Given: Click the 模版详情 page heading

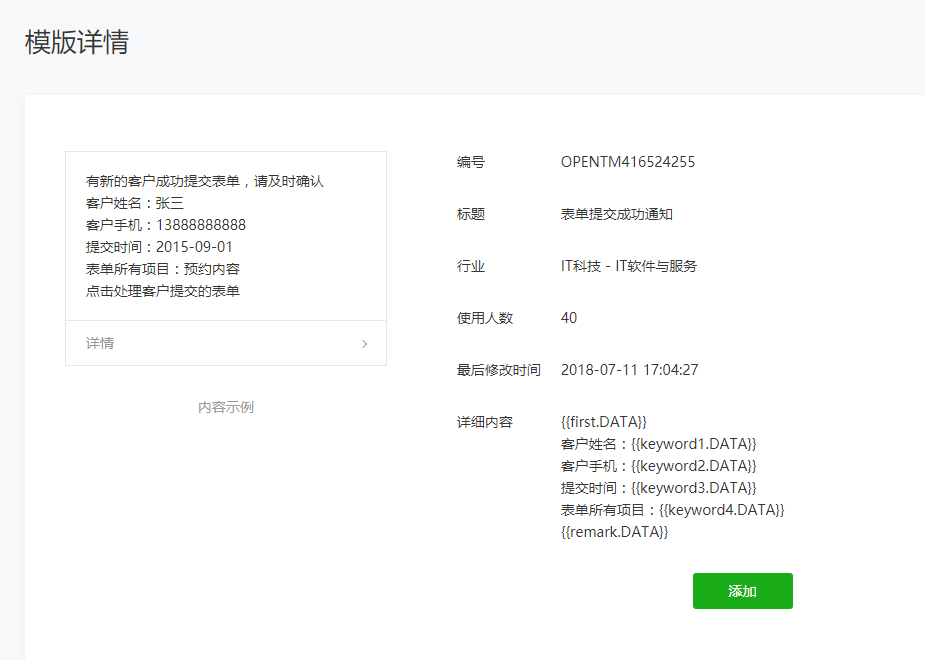Looking at the screenshot, I should (x=77, y=42).
